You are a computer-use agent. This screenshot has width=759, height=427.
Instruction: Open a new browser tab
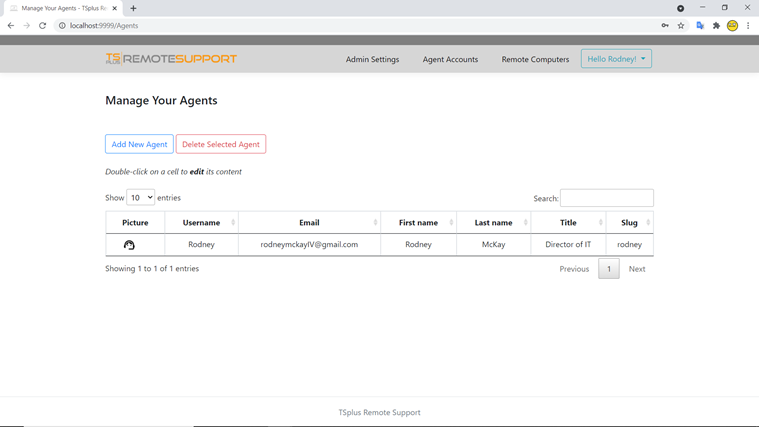point(133,8)
